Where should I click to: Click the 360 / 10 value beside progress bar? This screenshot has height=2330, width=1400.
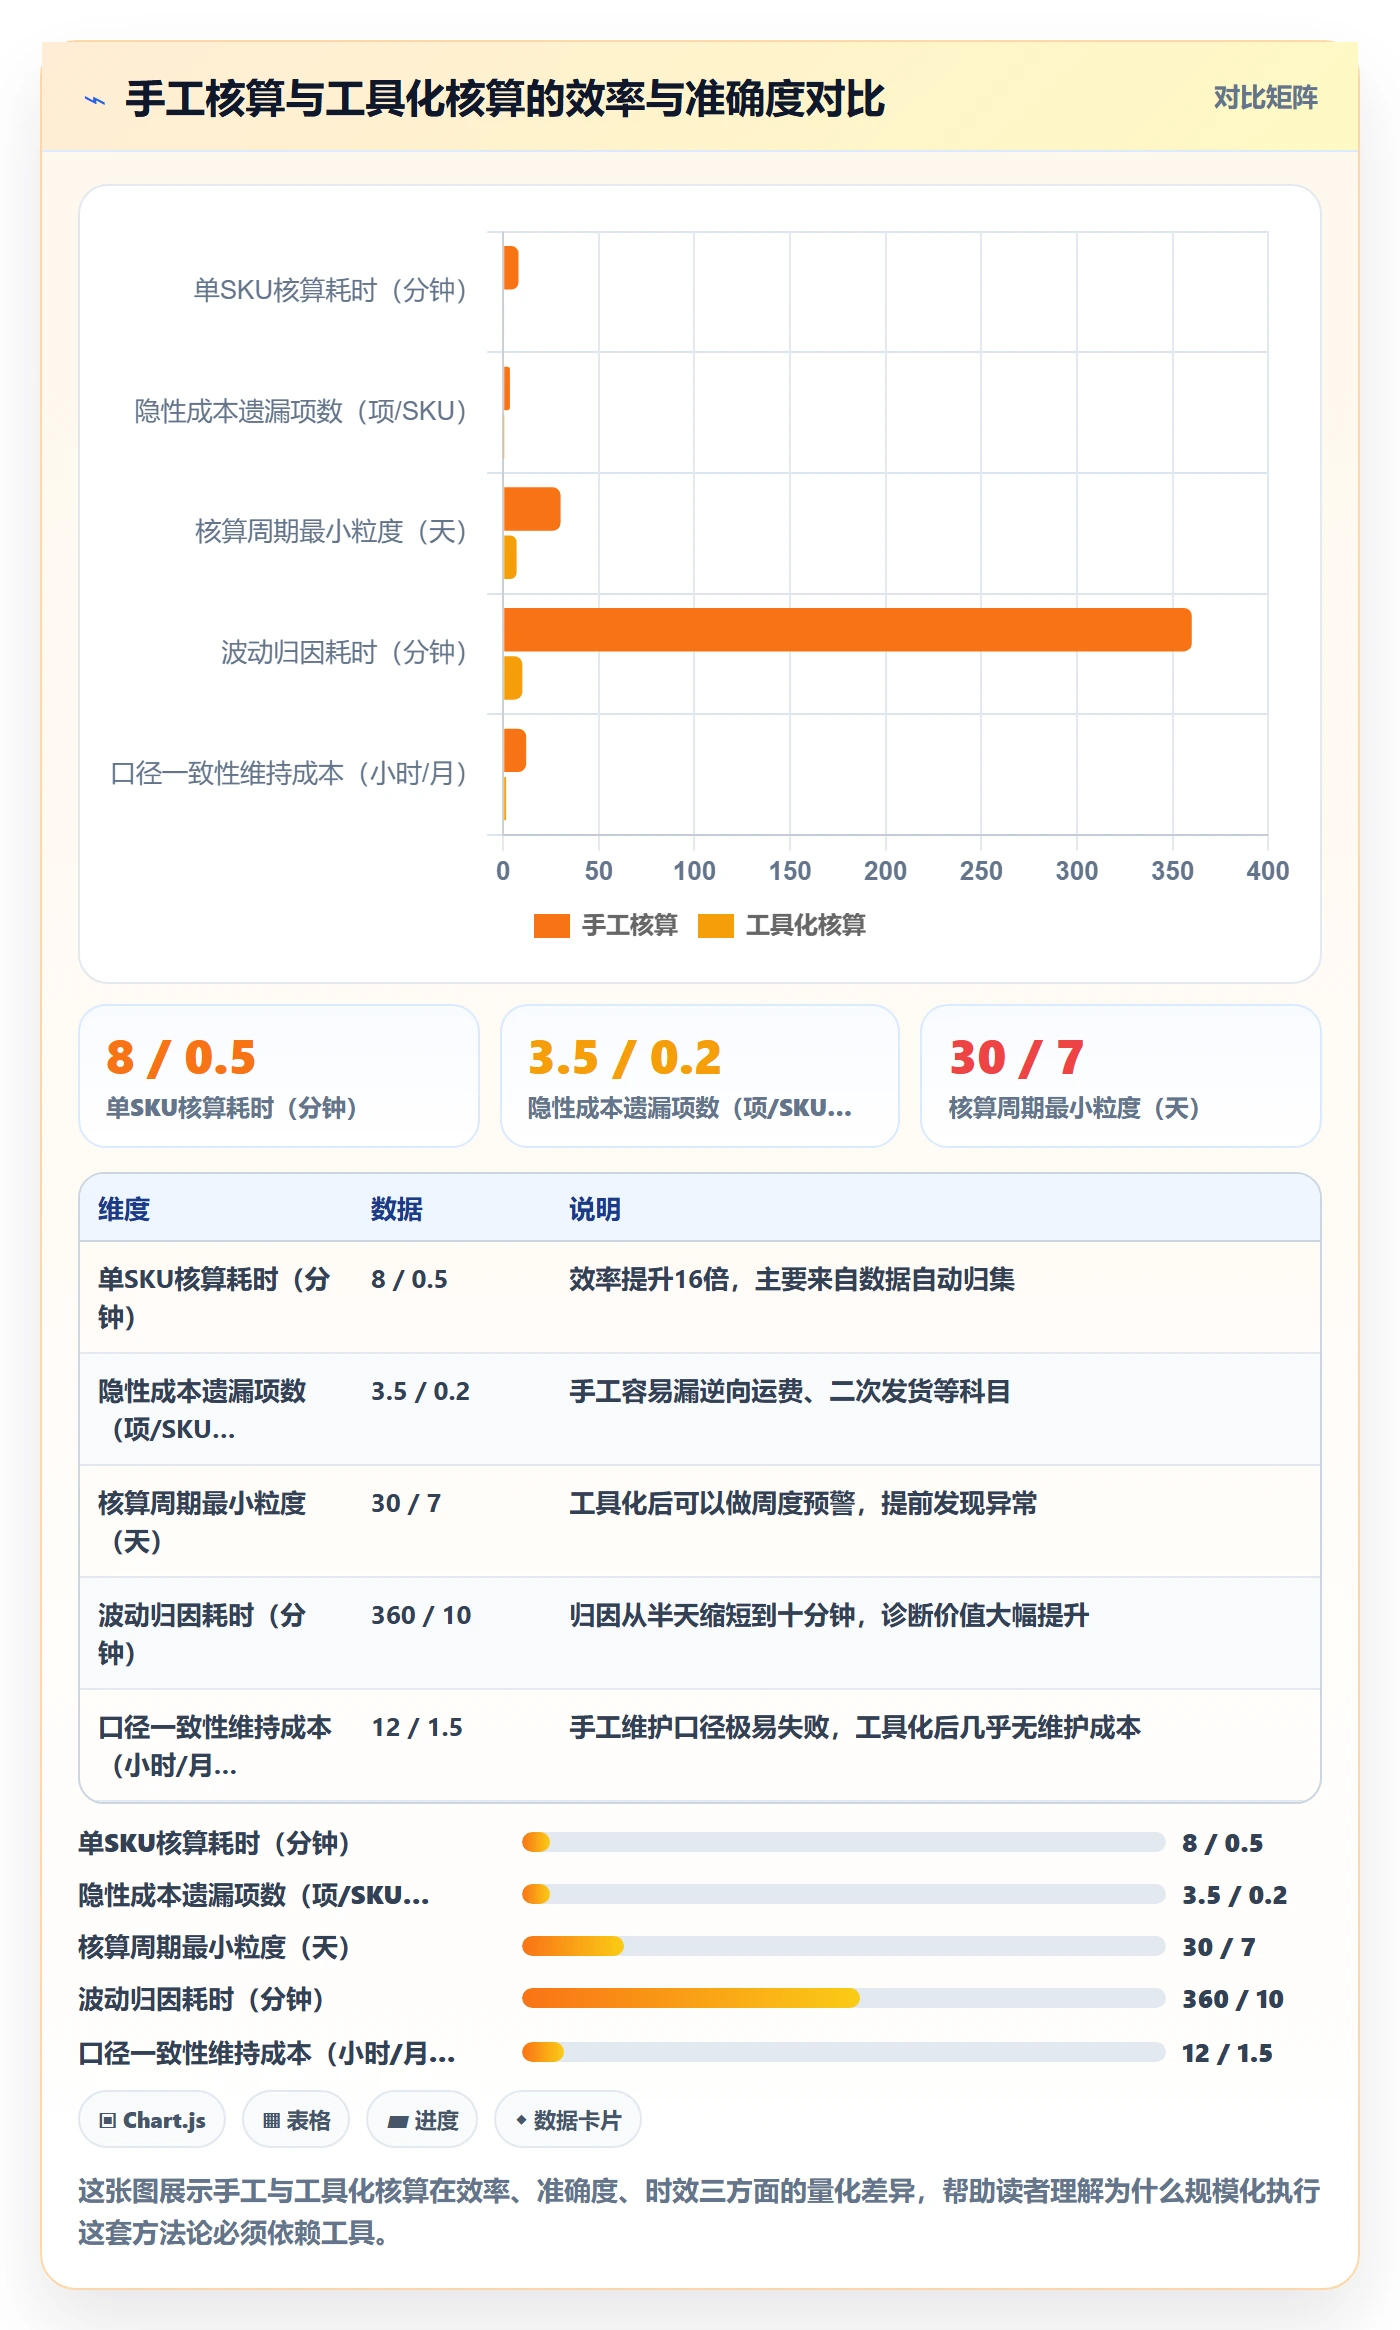tap(1233, 1999)
